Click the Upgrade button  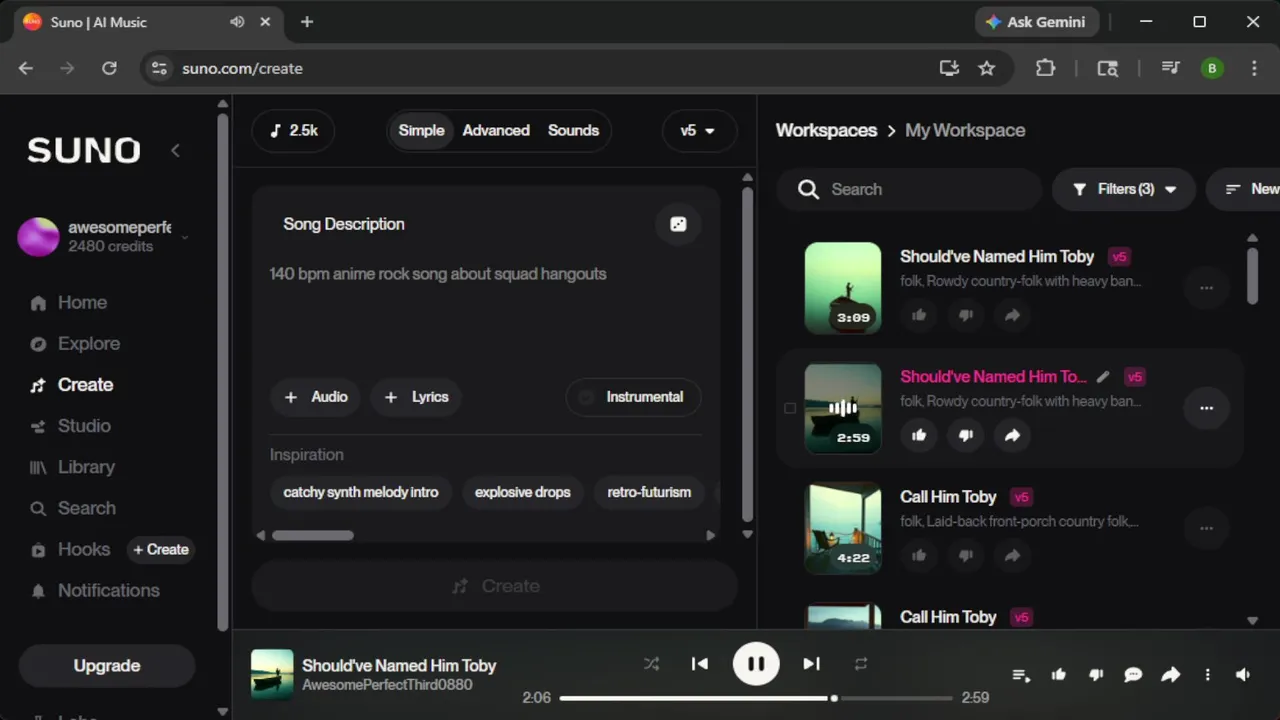click(x=107, y=666)
